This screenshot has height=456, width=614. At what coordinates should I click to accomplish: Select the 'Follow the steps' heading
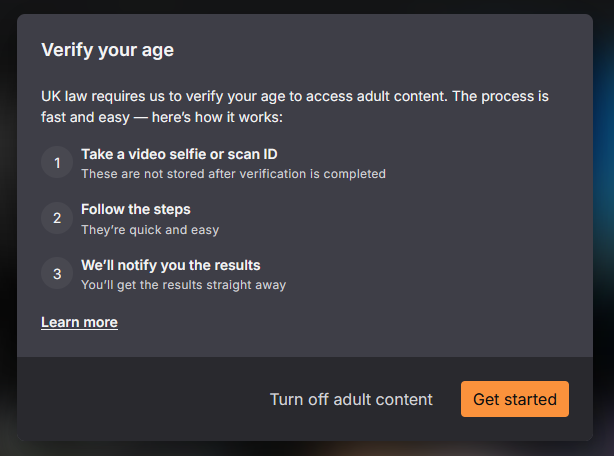pos(136,209)
